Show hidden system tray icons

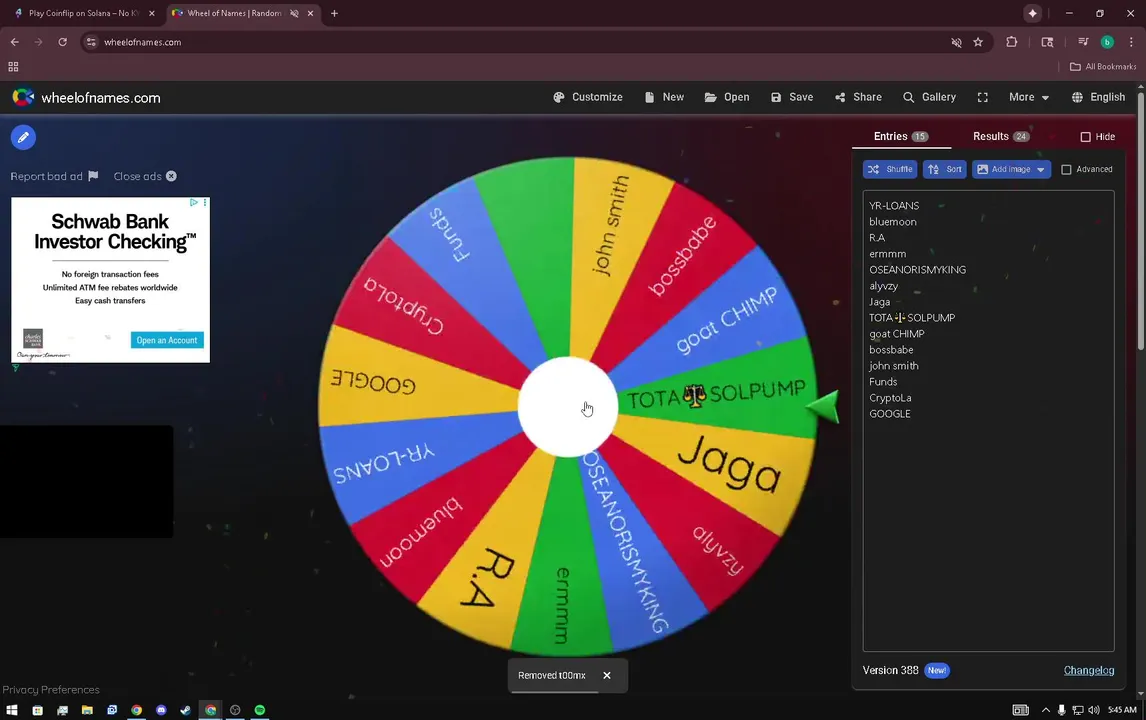1045,710
